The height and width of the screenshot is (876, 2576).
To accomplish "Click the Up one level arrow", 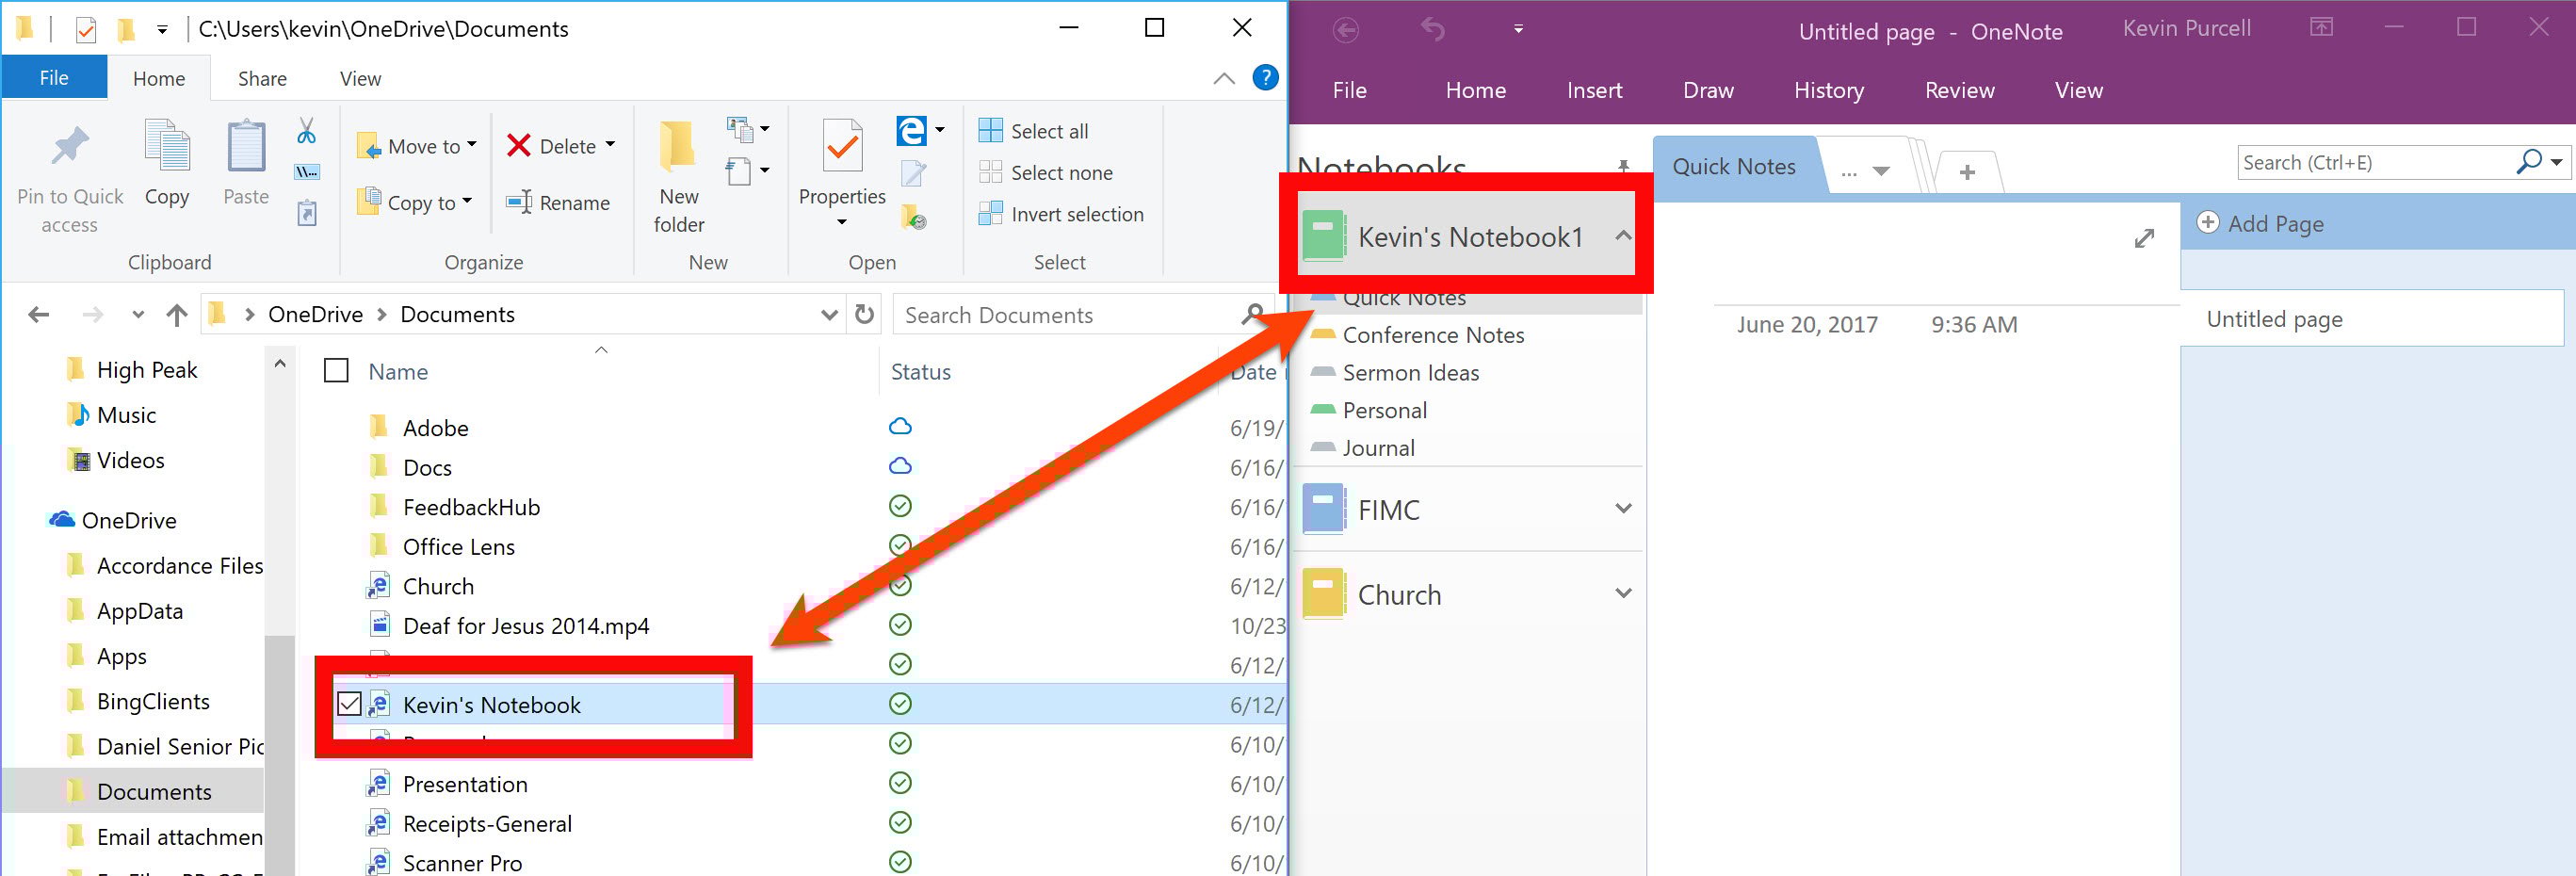I will tap(177, 315).
